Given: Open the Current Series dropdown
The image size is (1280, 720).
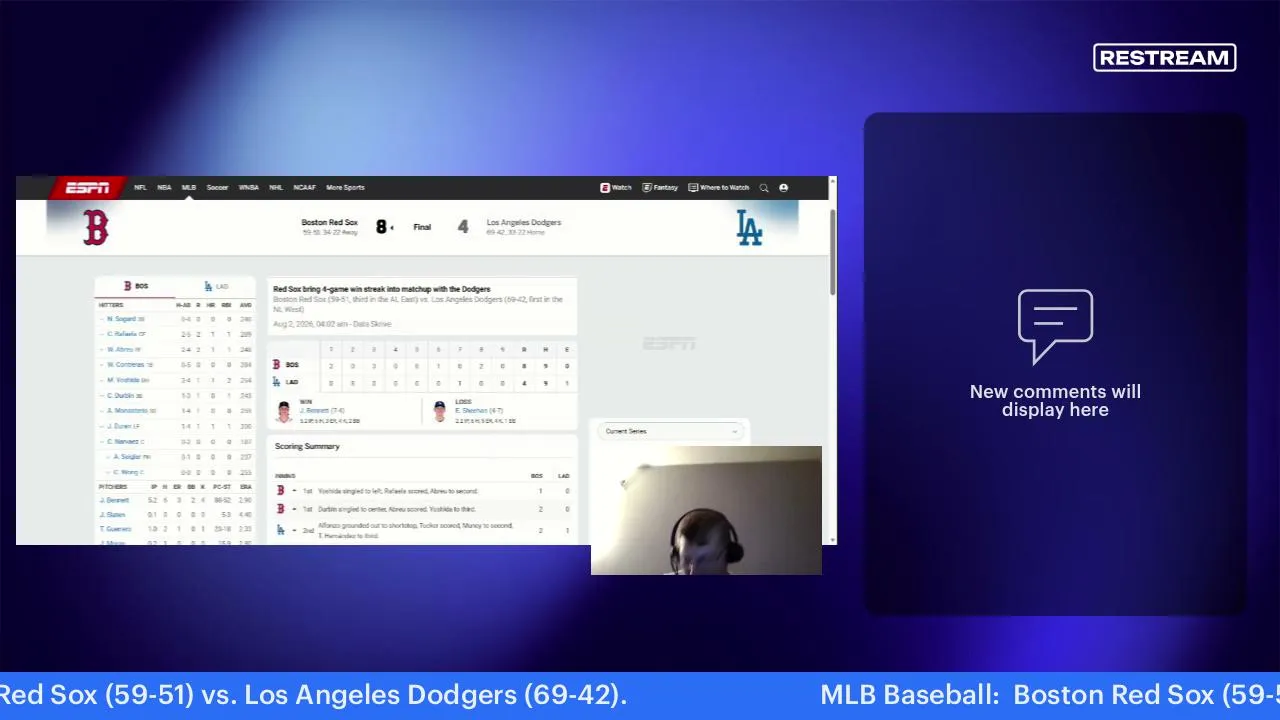Looking at the screenshot, I should (672, 431).
